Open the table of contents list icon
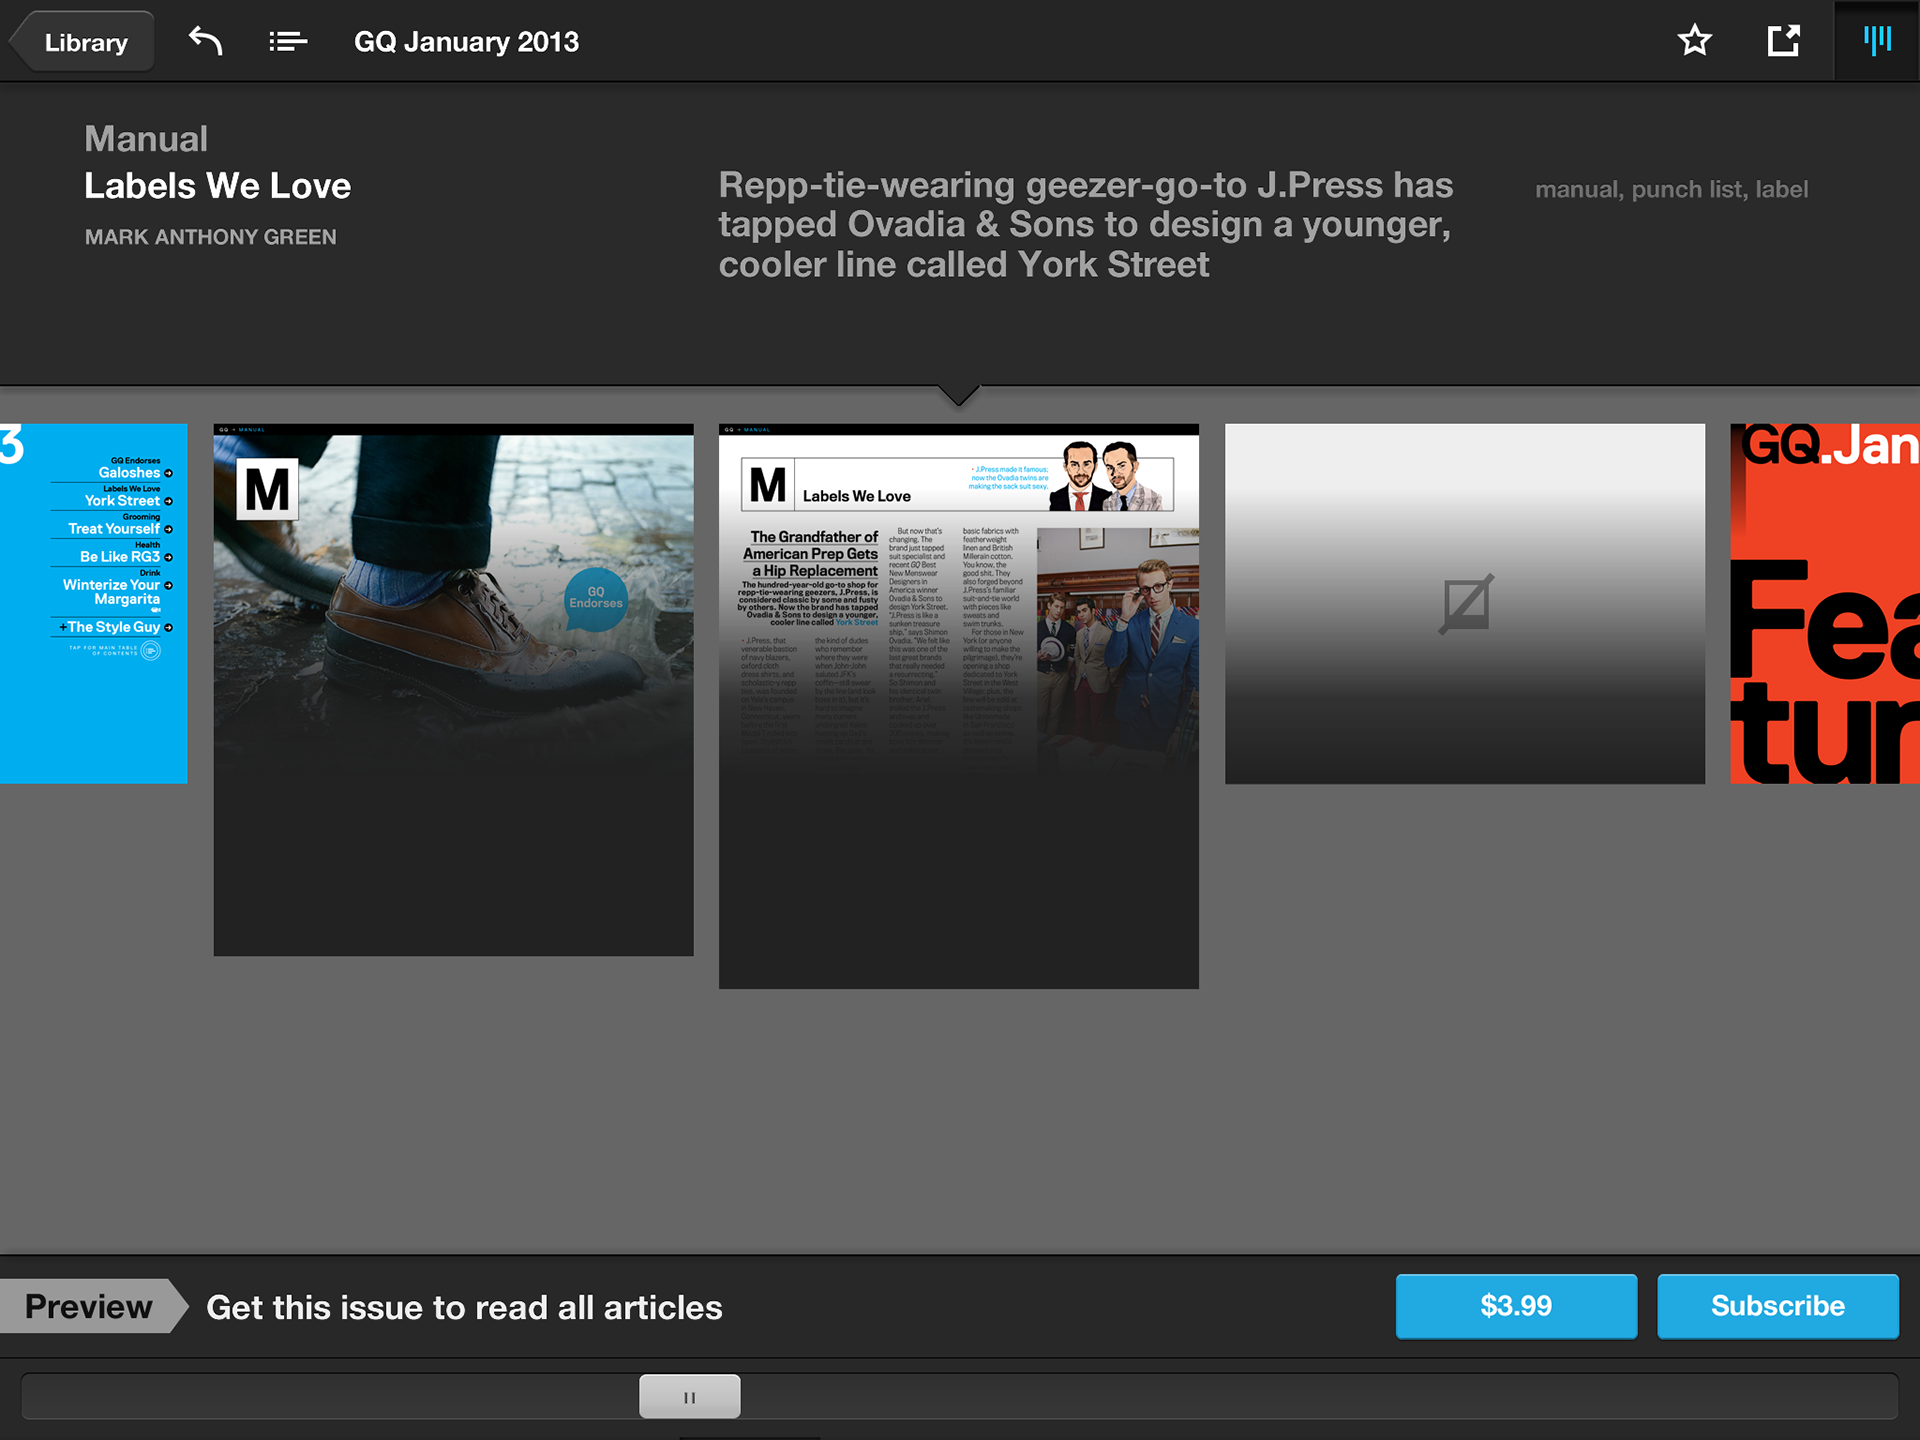The image size is (1920, 1440). point(288,42)
